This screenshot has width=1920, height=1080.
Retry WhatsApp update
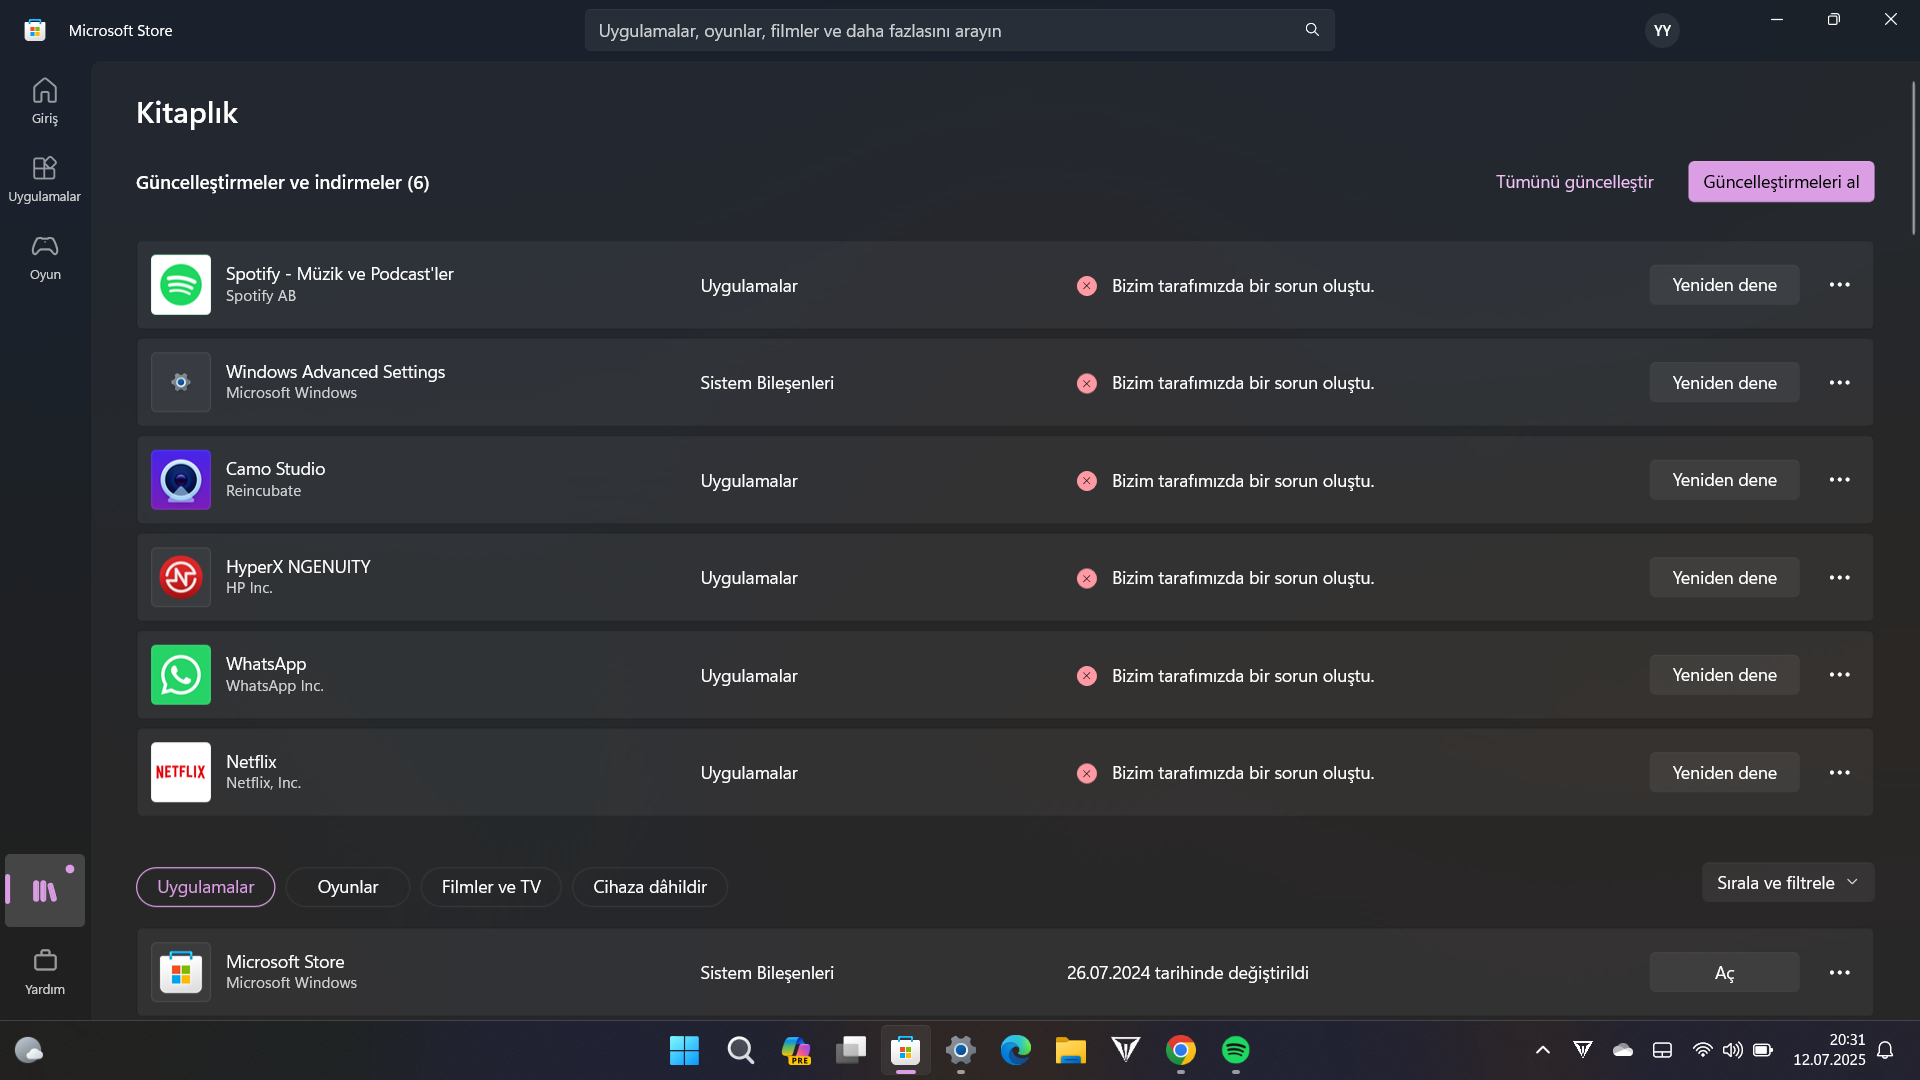pos(1724,675)
